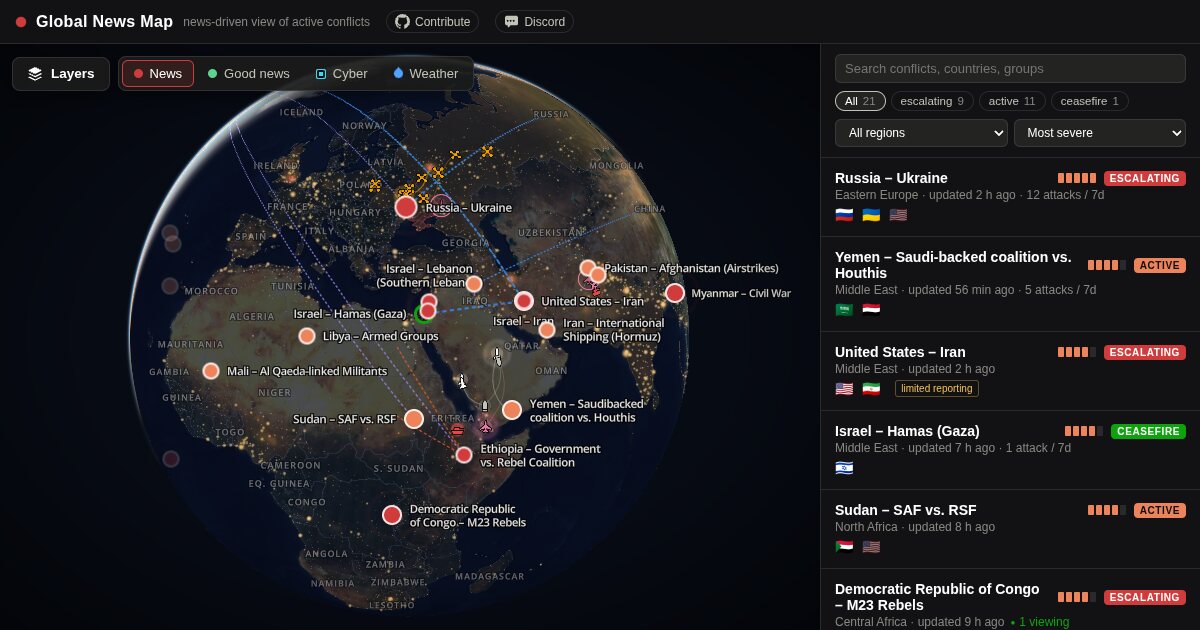The width and height of the screenshot is (1200, 630).
Task: Click the ESCALATING badge on Russia – Ukraine
Action: tap(1145, 178)
